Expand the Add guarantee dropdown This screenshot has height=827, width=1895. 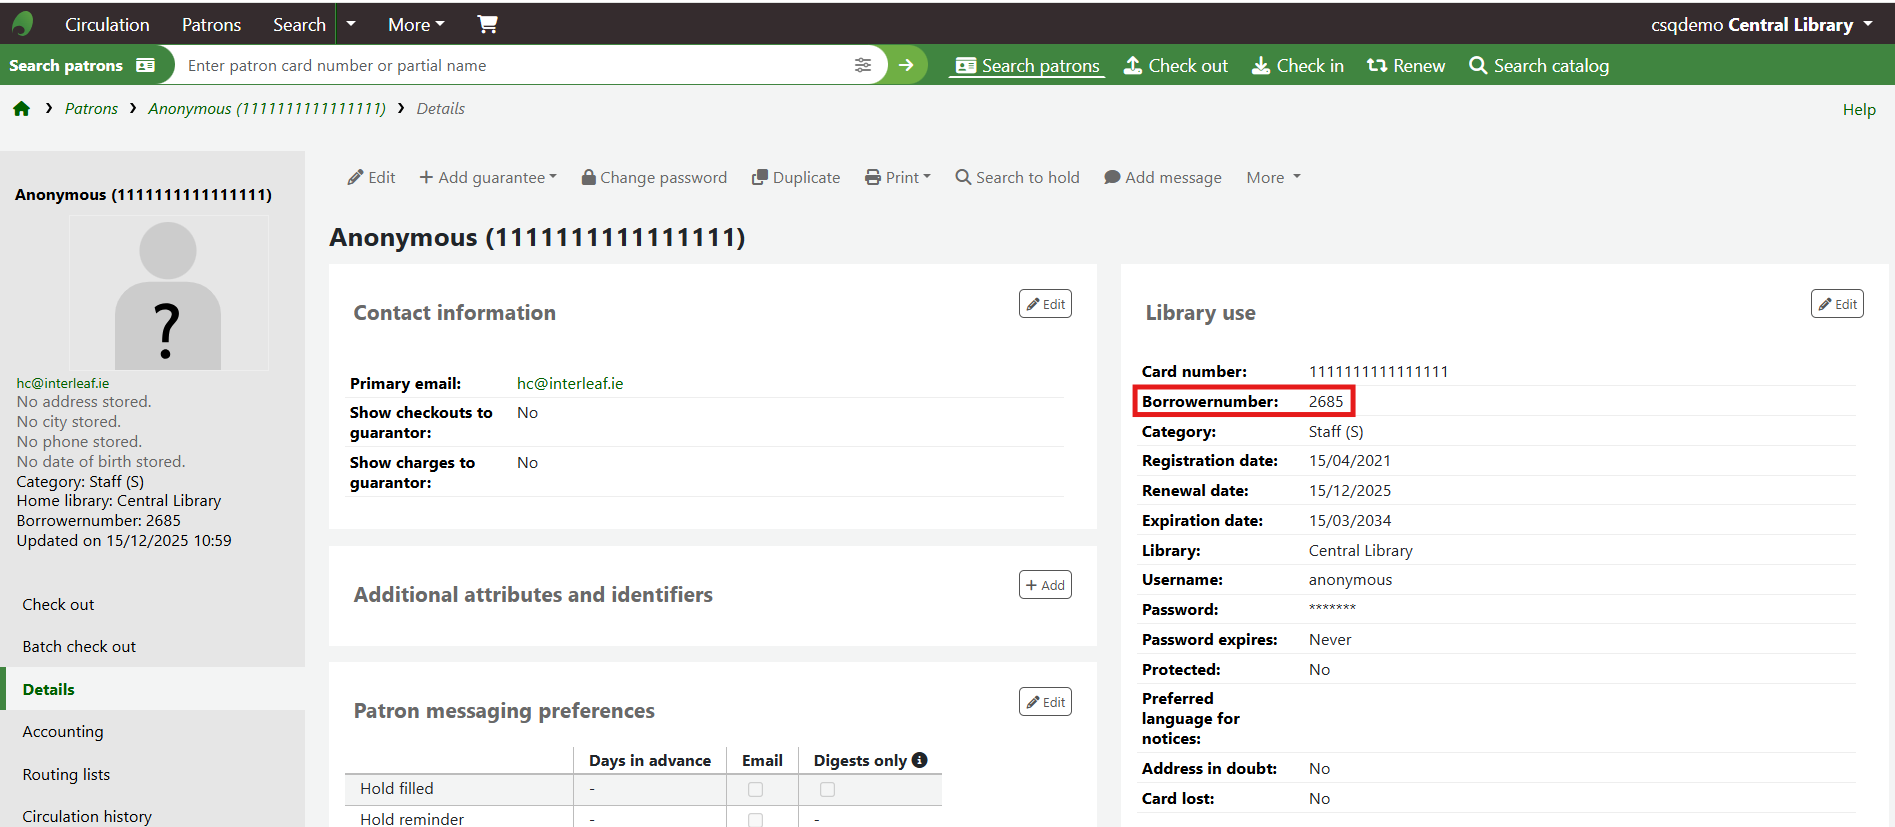click(488, 177)
